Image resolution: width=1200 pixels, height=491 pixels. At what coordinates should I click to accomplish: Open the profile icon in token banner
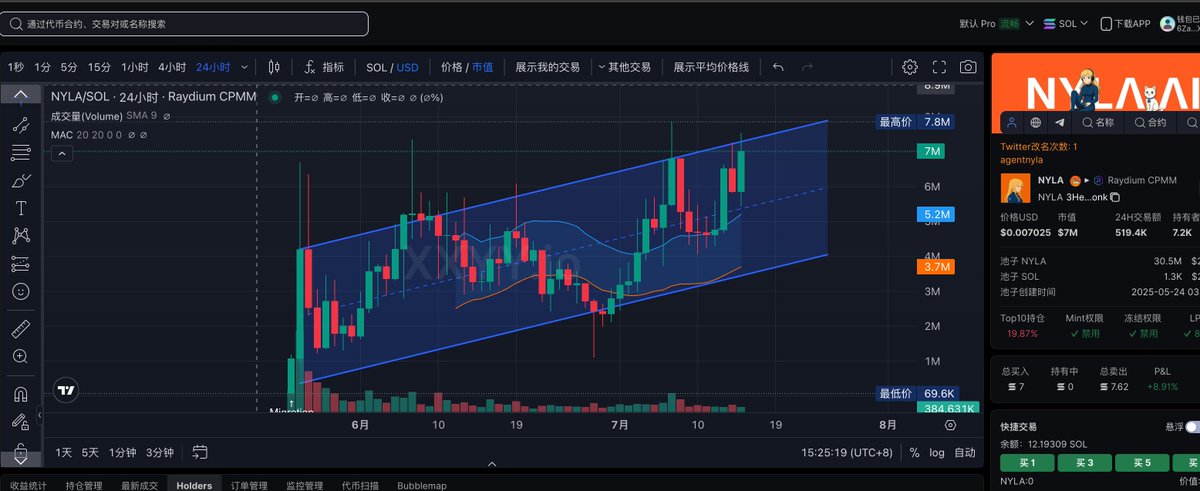coord(1011,122)
